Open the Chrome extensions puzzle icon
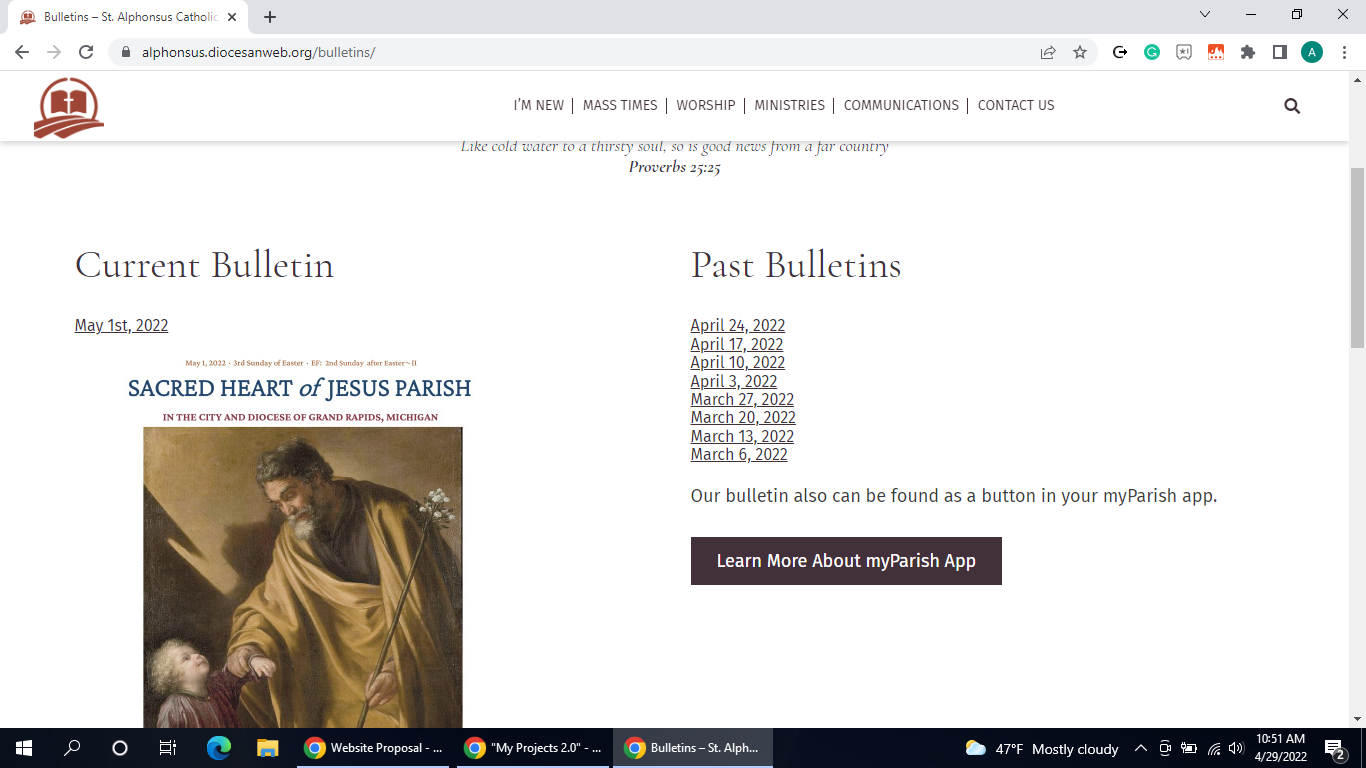Screen dimensions: 1366x768 tap(1247, 52)
